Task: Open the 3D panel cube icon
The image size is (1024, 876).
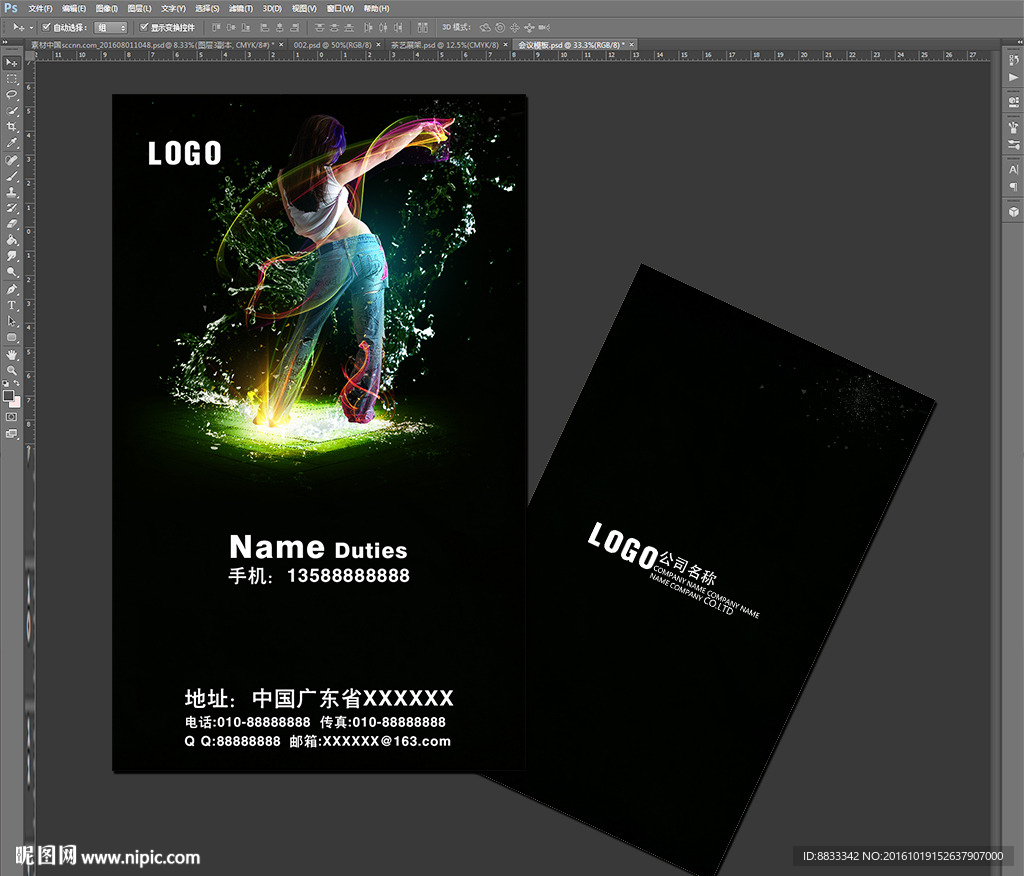Action: (x=1014, y=212)
